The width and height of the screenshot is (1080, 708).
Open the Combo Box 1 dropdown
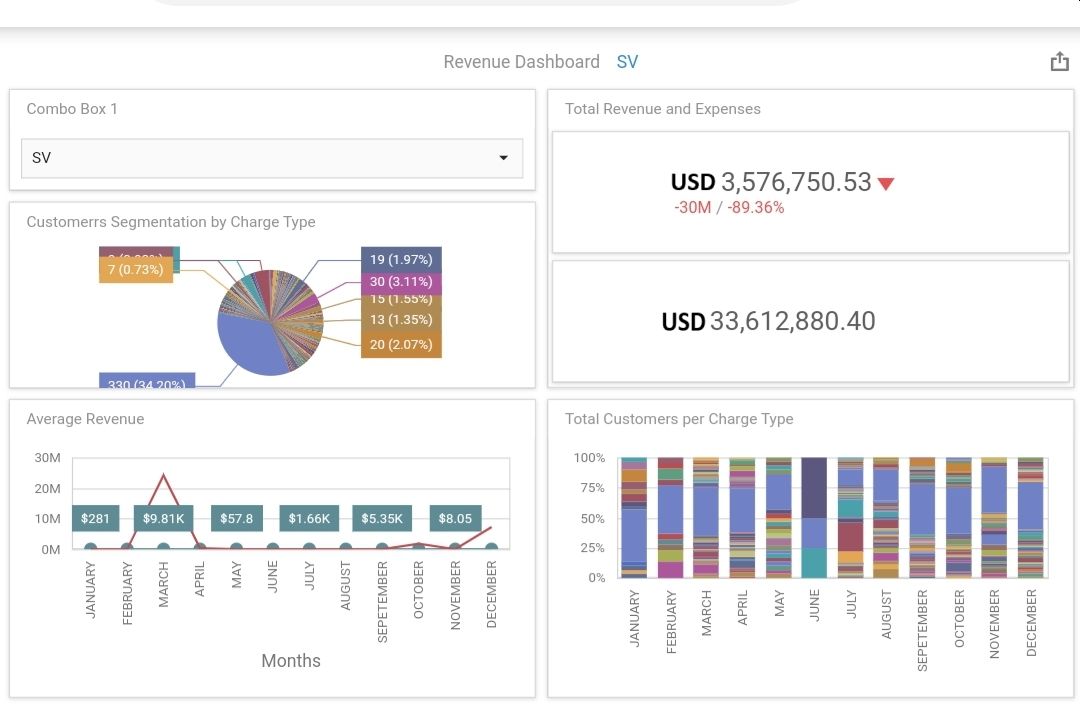click(272, 158)
